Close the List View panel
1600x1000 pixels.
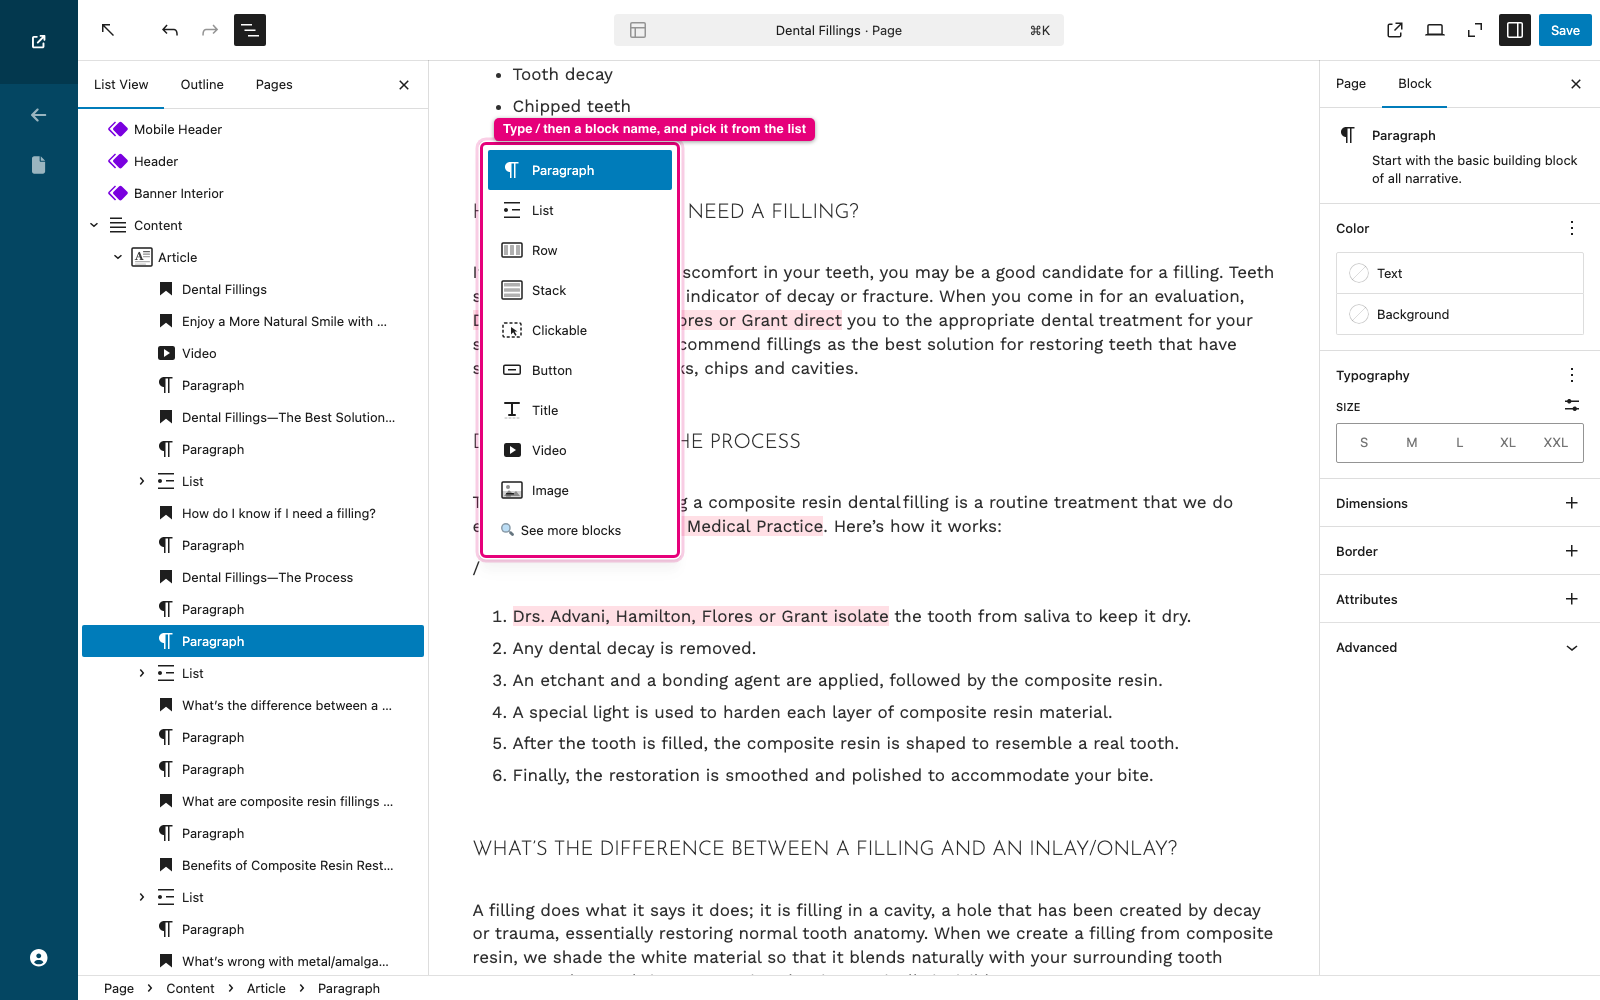point(404,85)
